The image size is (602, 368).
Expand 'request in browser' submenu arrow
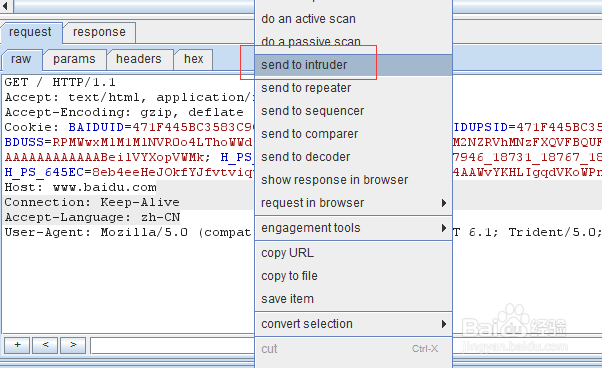pos(444,203)
